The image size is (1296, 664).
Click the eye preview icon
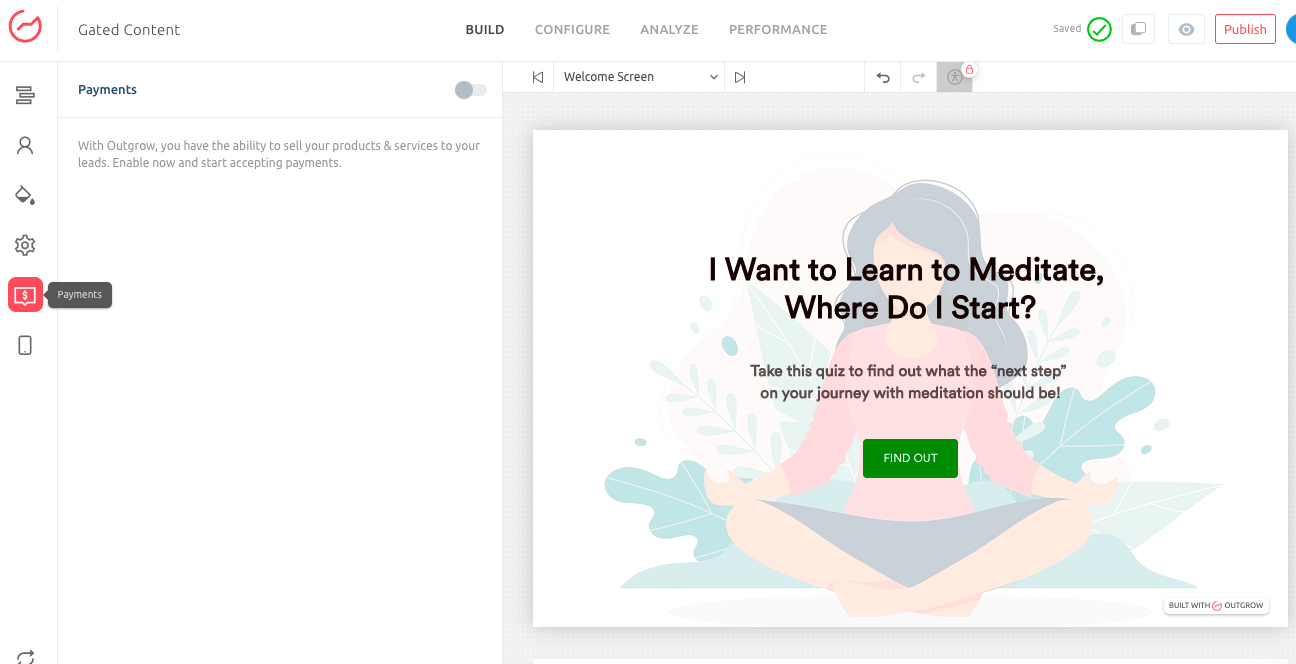click(1186, 29)
